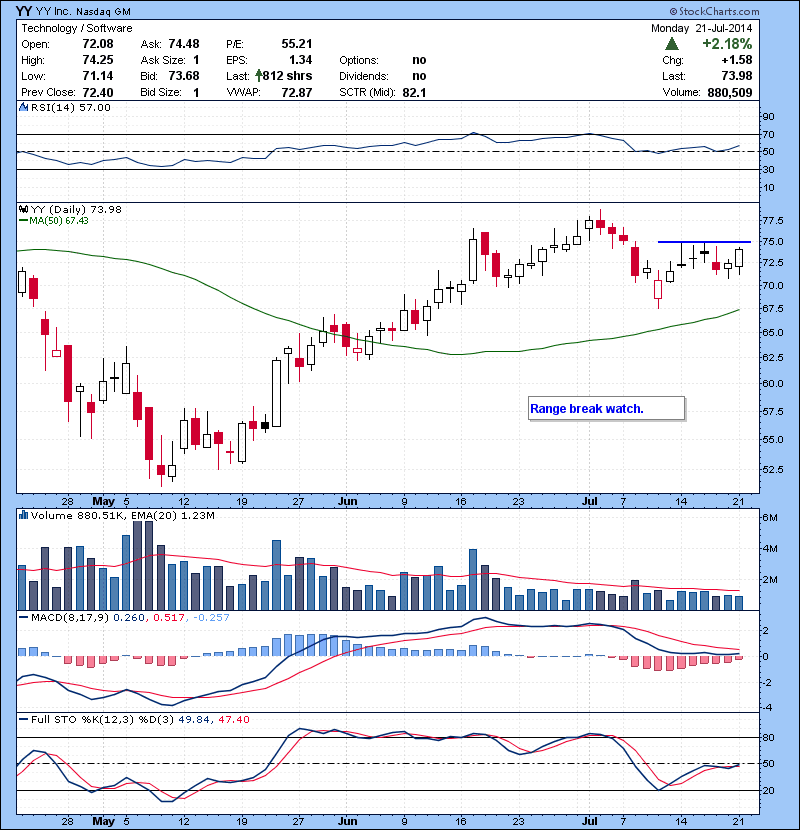Image resolution: width=800 pixels, height=830 pixels.
Task: Click the StockCharts.com copyright label
Action: click(714, 11)
